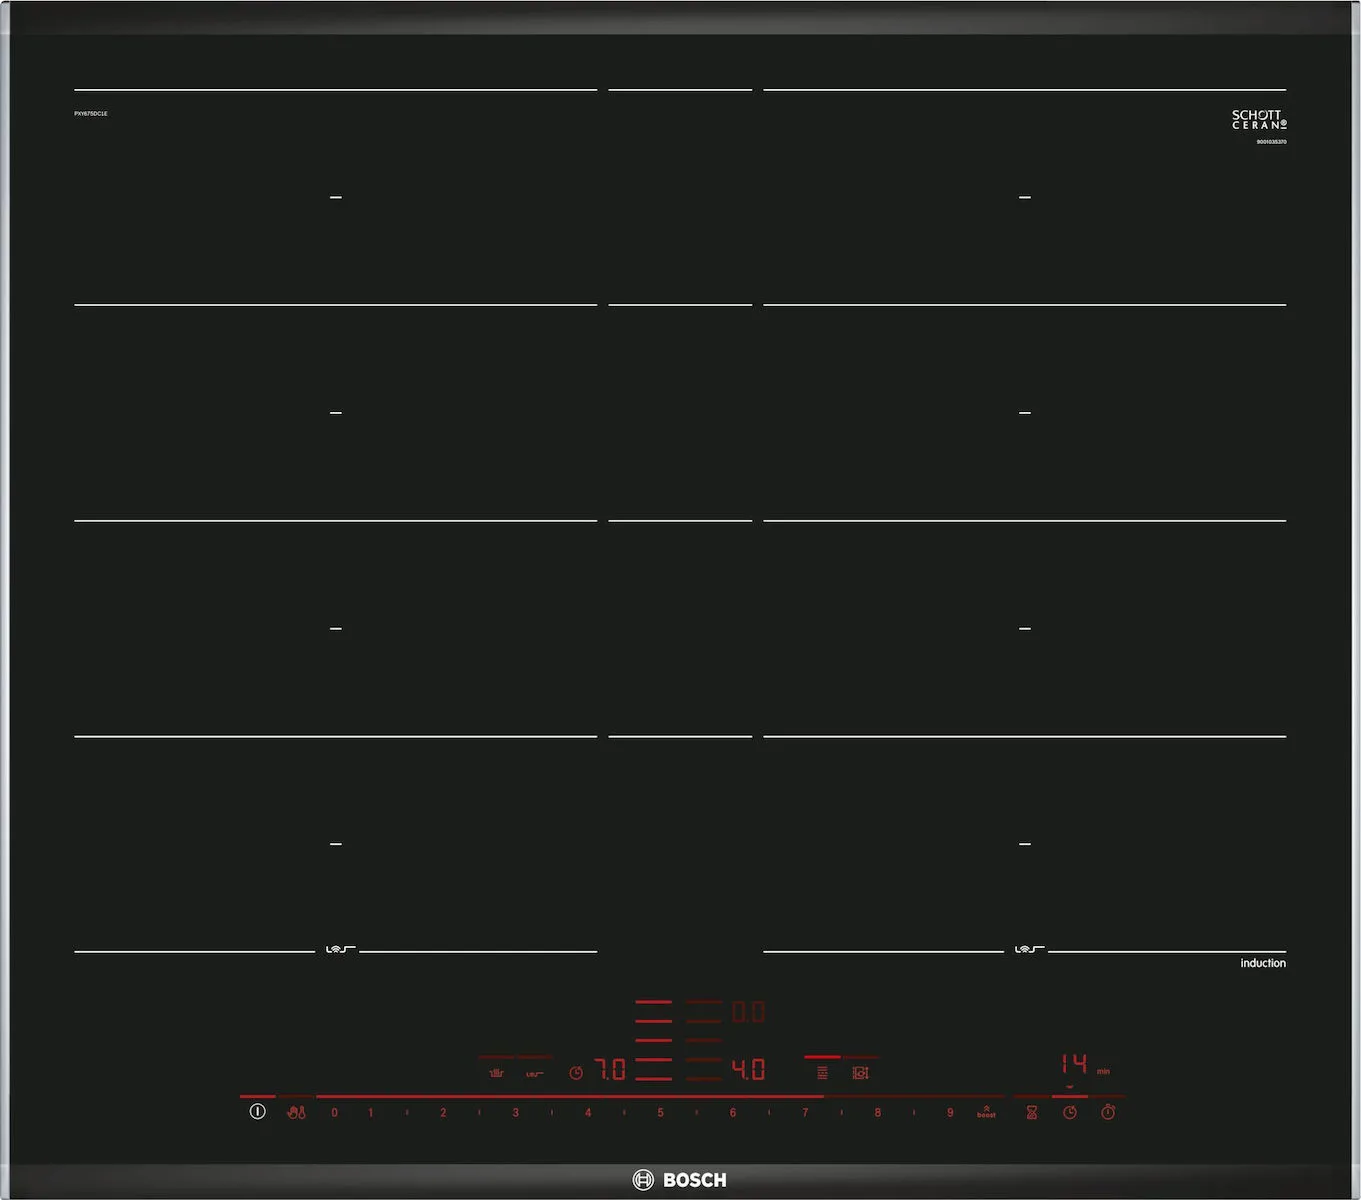Tap the frying sensor mark on right zone
Viewport: 1361px width, 1200px height.
[1030, 949]
